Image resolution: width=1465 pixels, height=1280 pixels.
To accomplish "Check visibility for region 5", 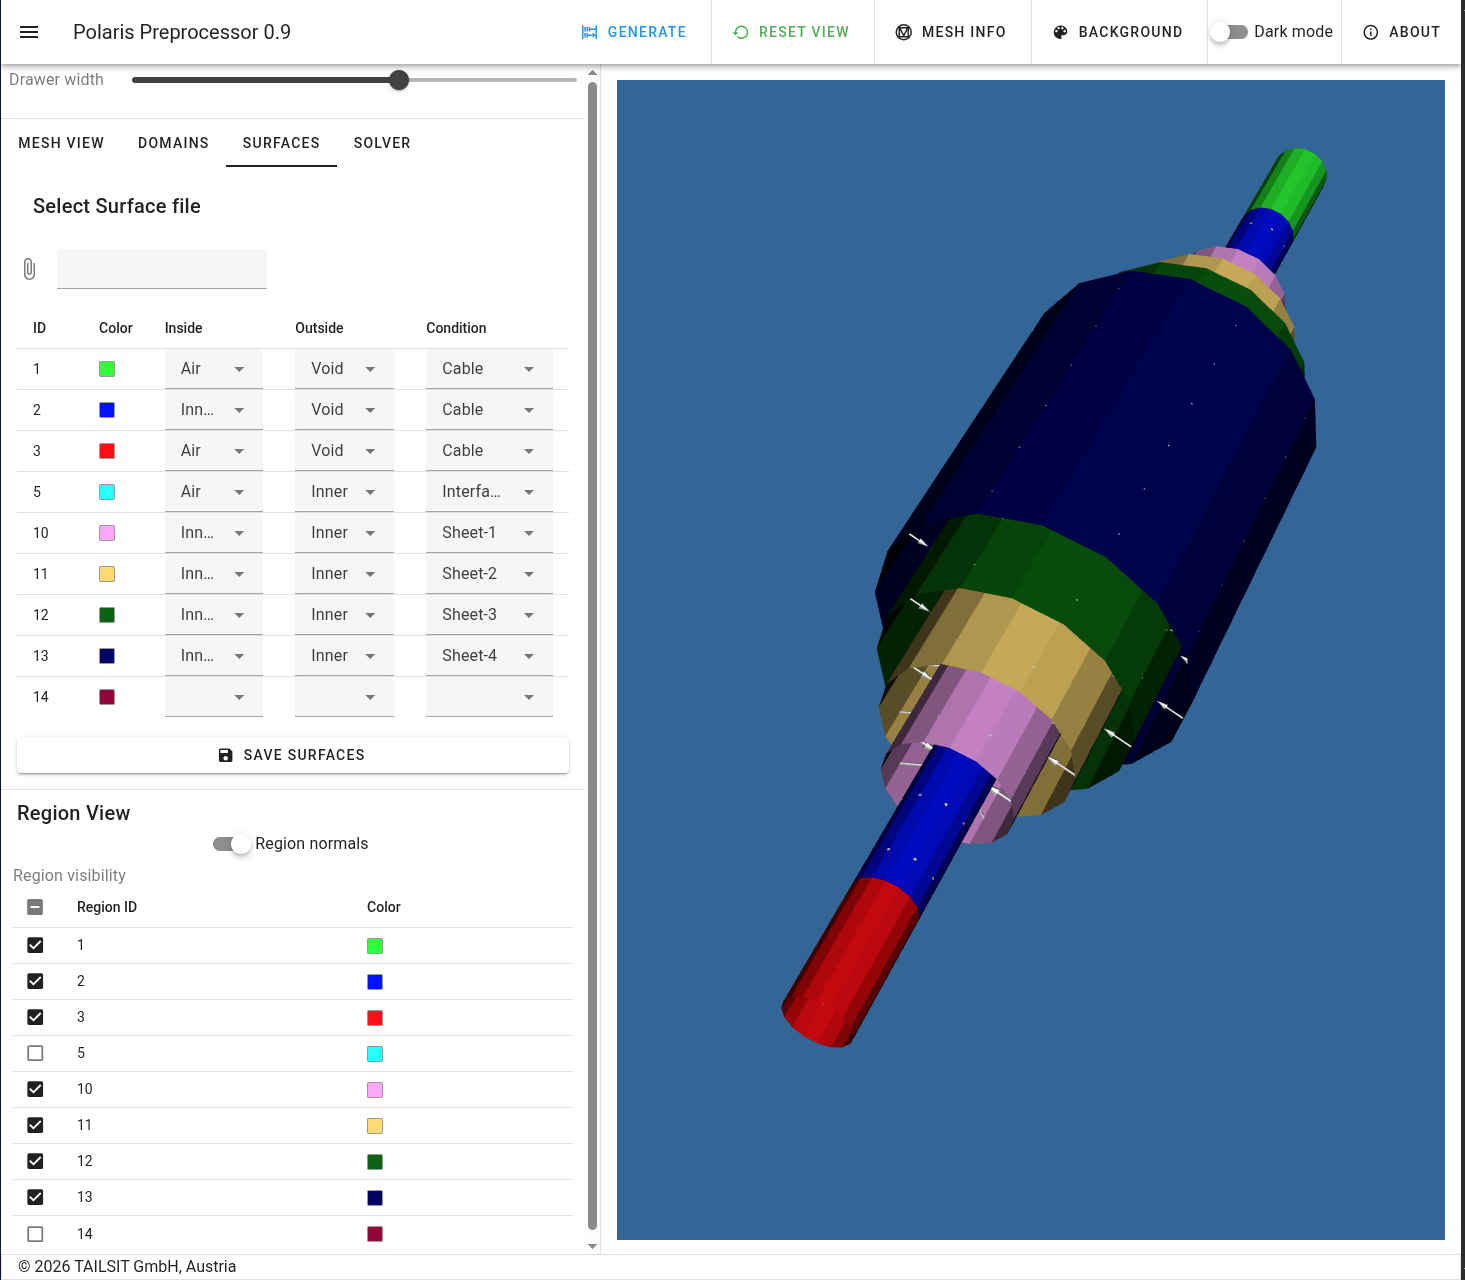I will point(35,1053).
